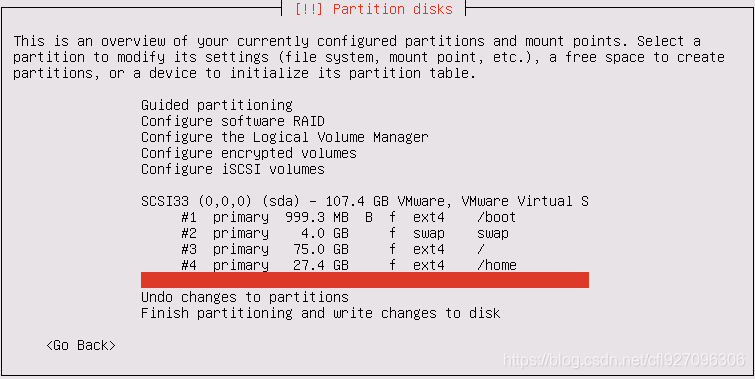Viewport: 755px width, 379px height.
Task: Choose Configure the Logical Volume Manager
Action: pos(285,137)
